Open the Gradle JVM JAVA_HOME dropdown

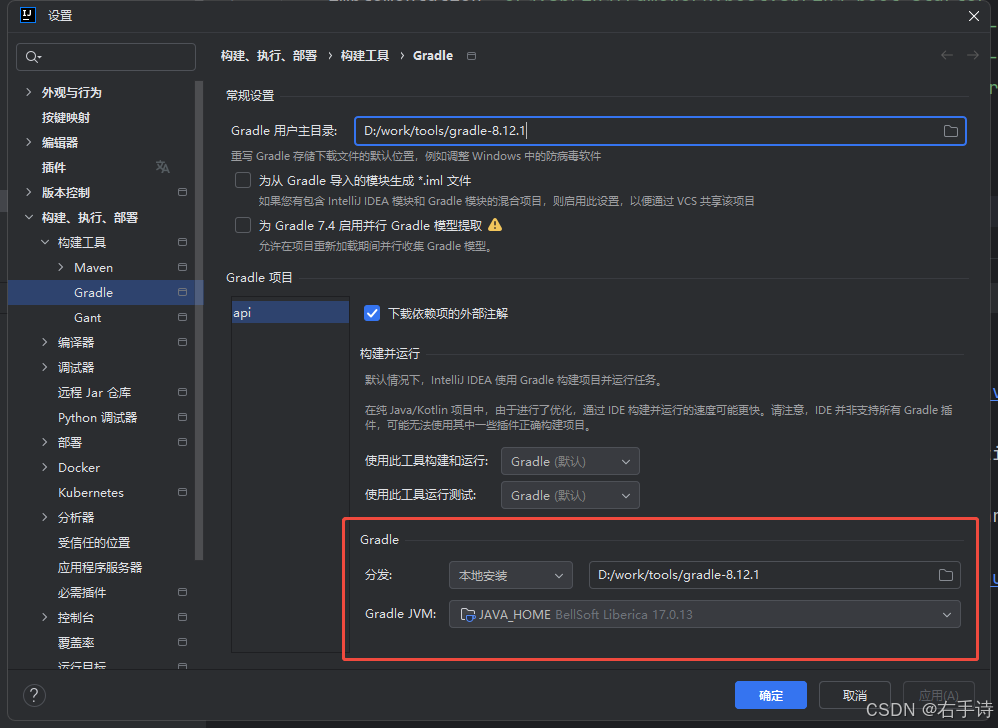click(705, 614)
